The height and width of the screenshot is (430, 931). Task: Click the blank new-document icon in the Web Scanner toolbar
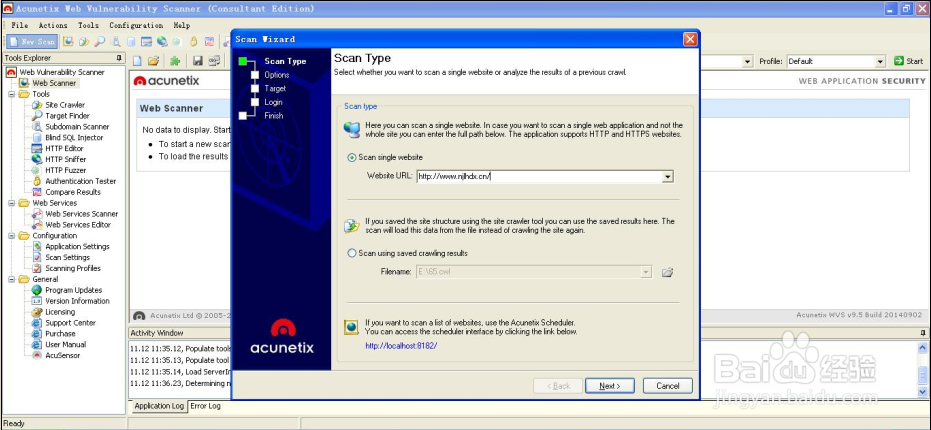pos(137,61)
